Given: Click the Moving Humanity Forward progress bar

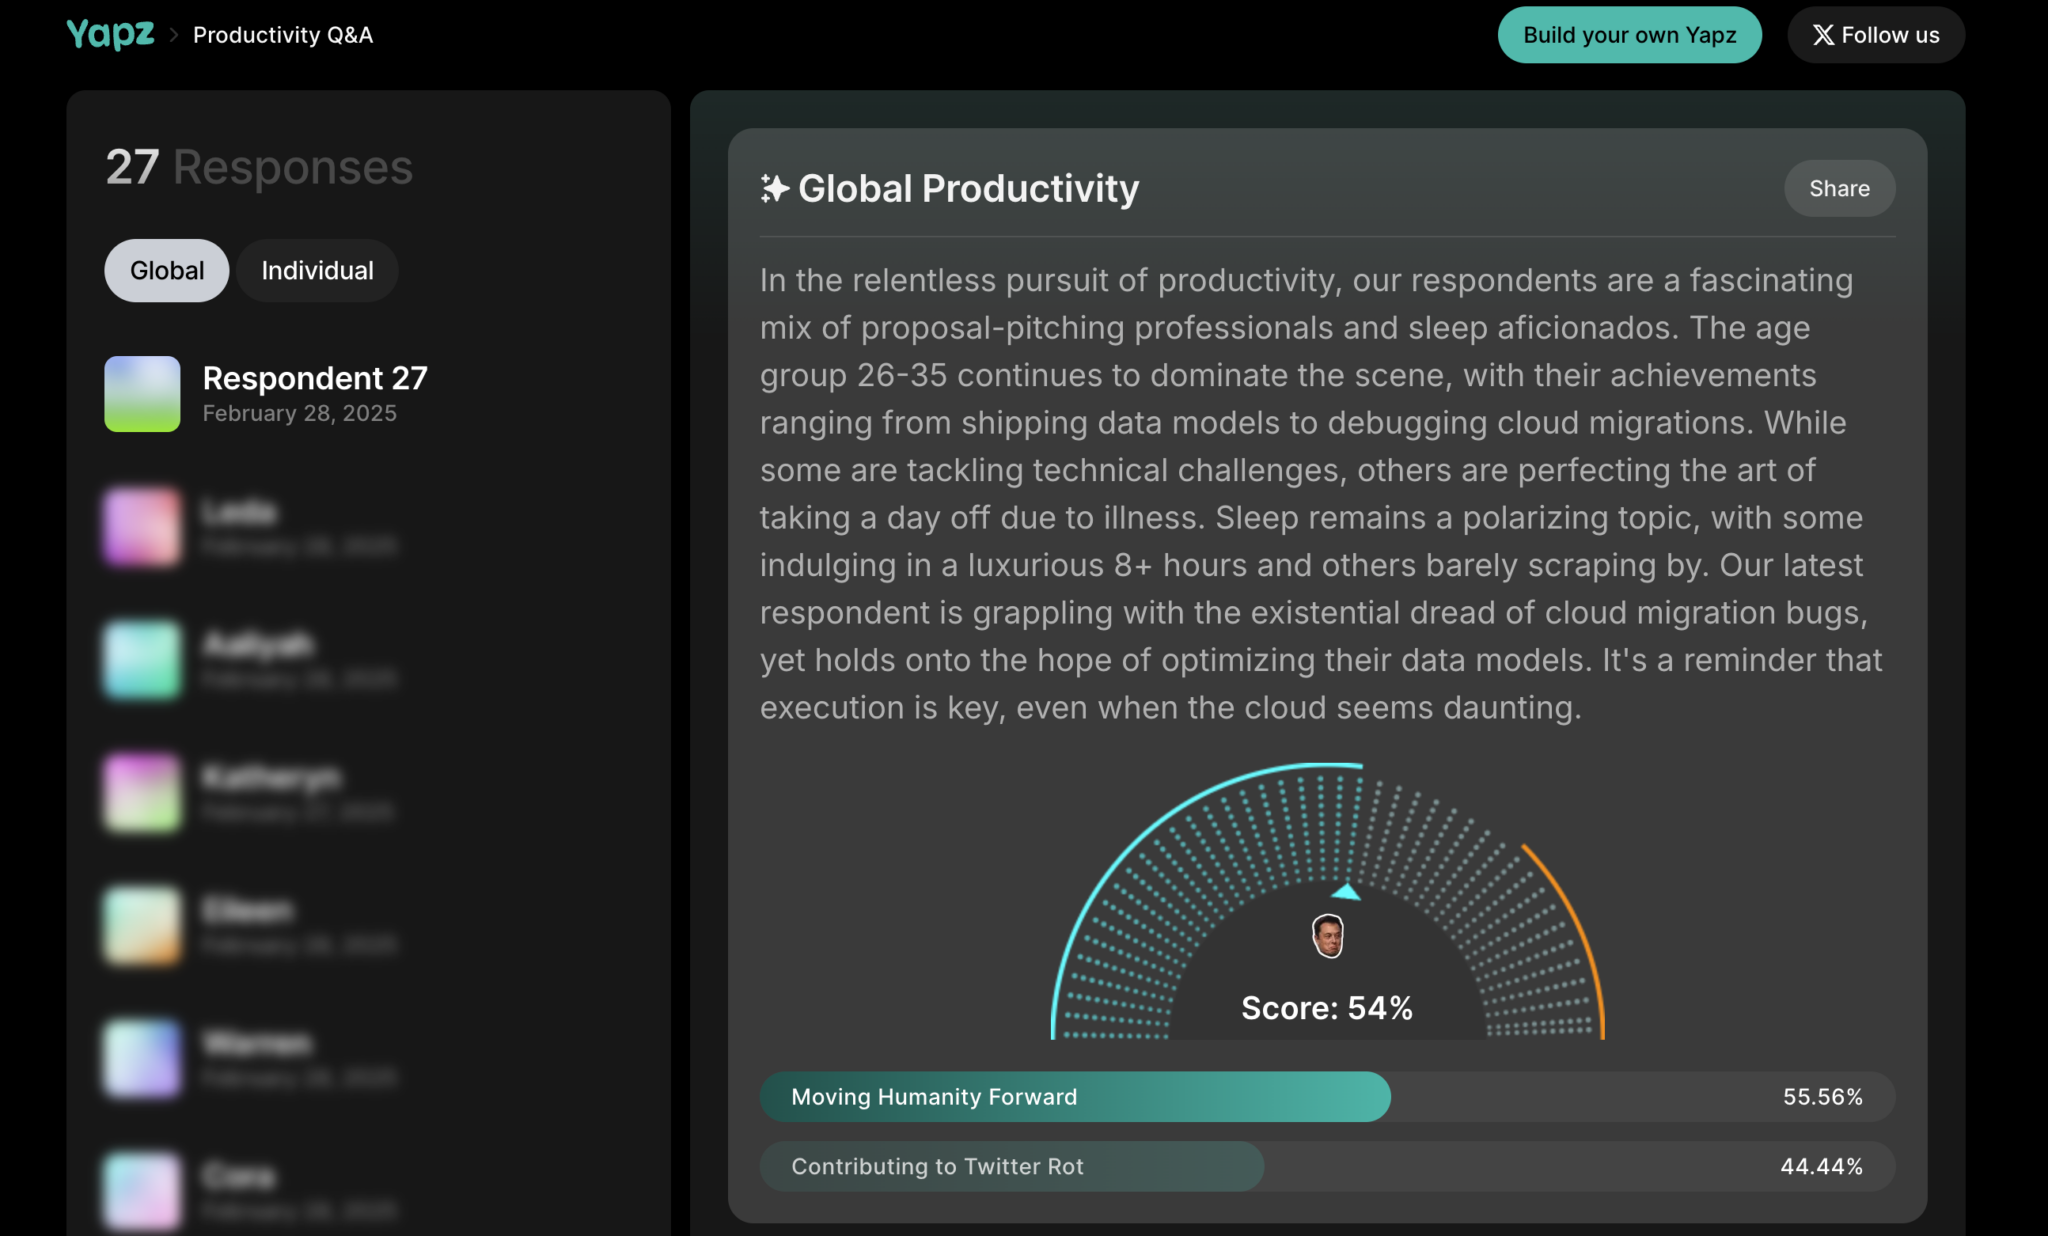Looking at the screenshot, I should [1075, 1096].
